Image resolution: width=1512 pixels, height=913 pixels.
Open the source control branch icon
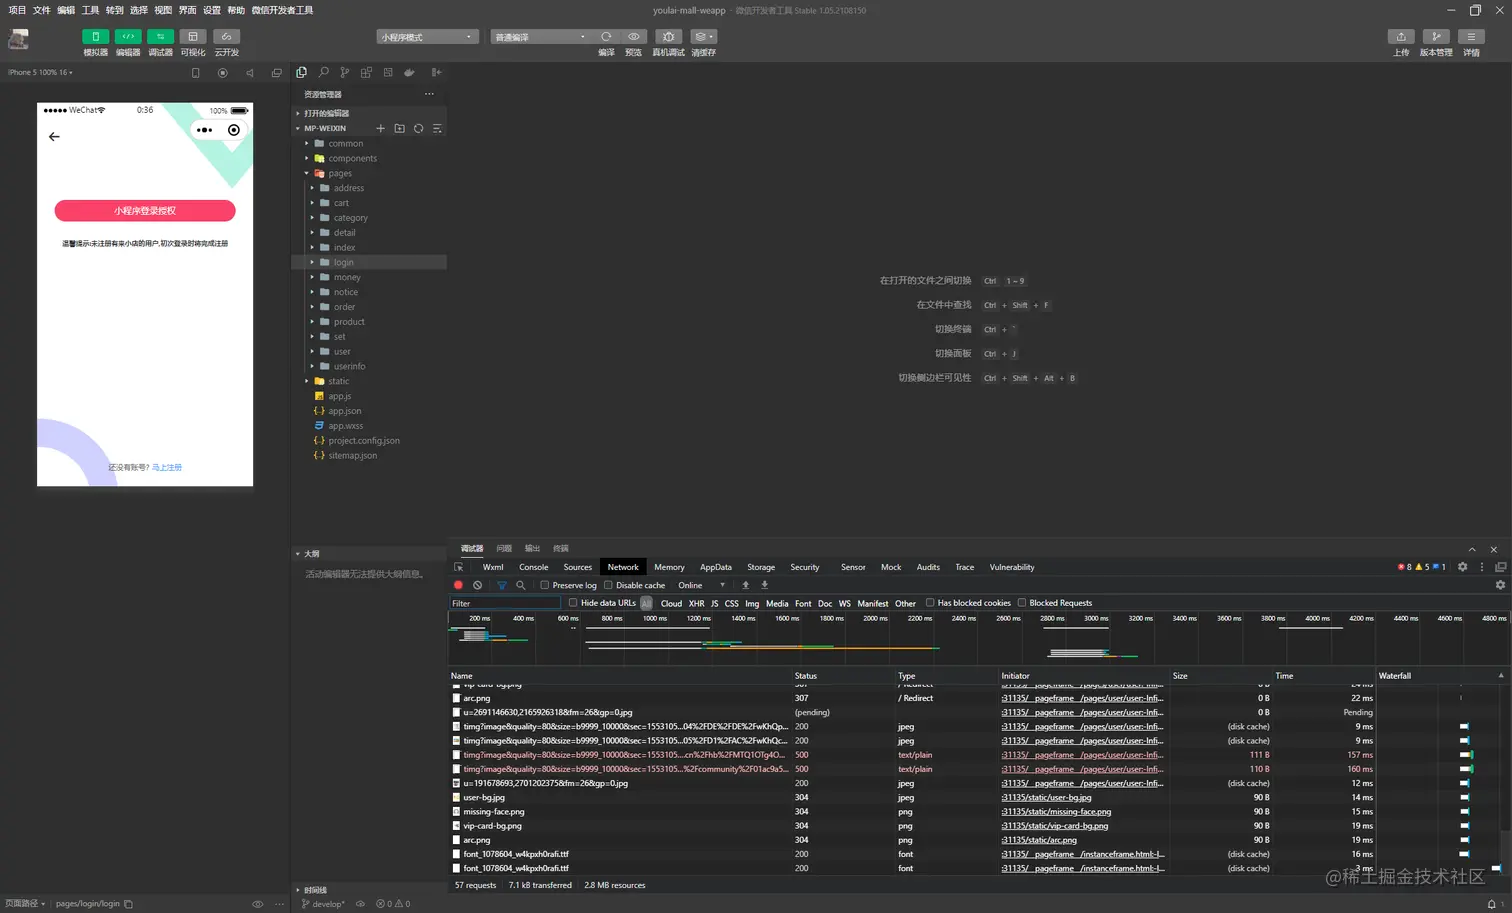tap(345, 72)
